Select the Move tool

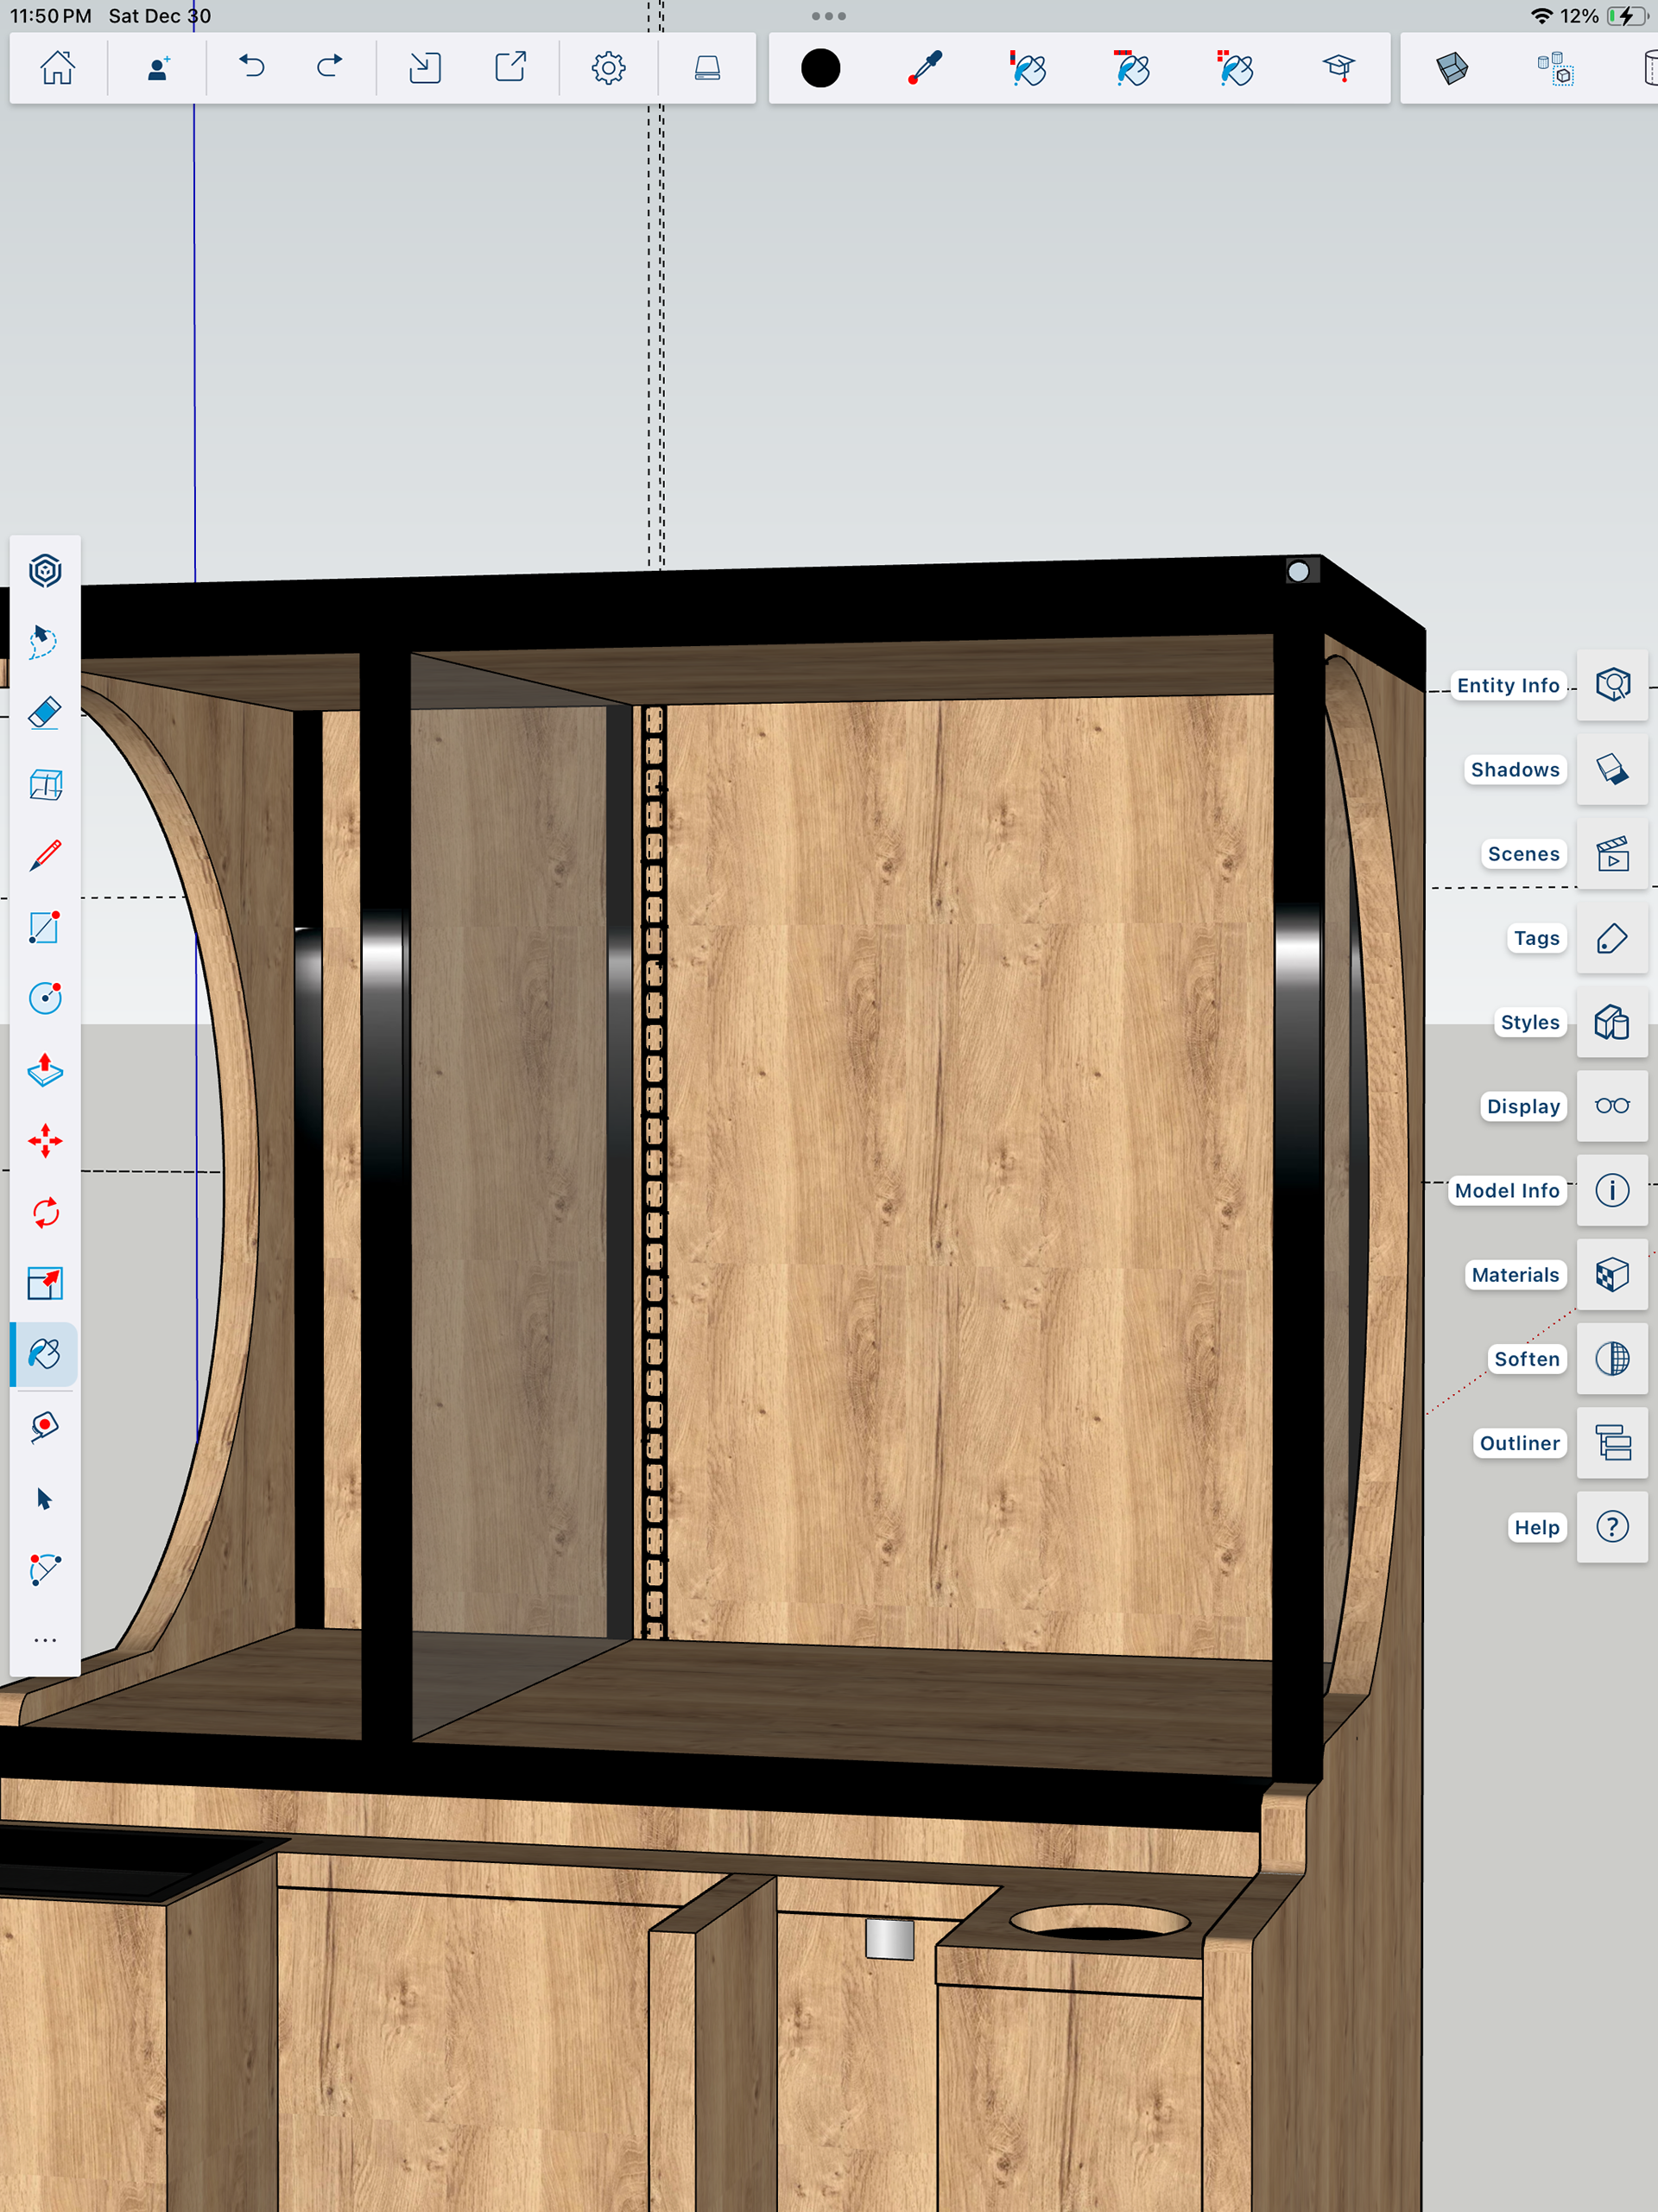tap(45, 1141)
